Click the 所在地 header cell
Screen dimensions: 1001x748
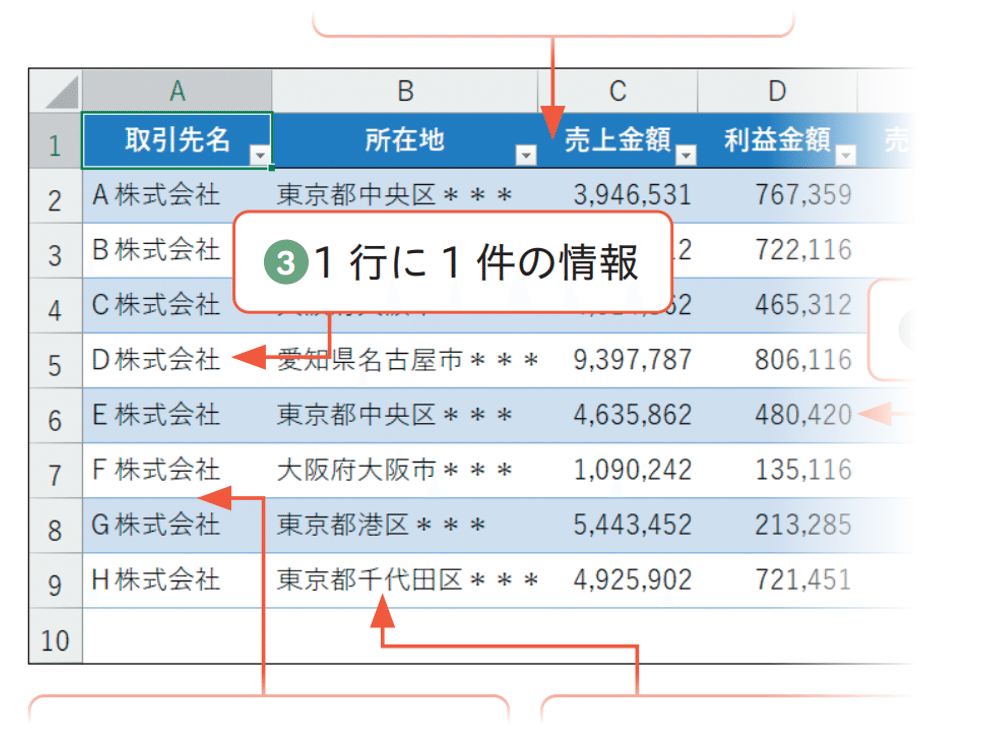tap(405, 140)
